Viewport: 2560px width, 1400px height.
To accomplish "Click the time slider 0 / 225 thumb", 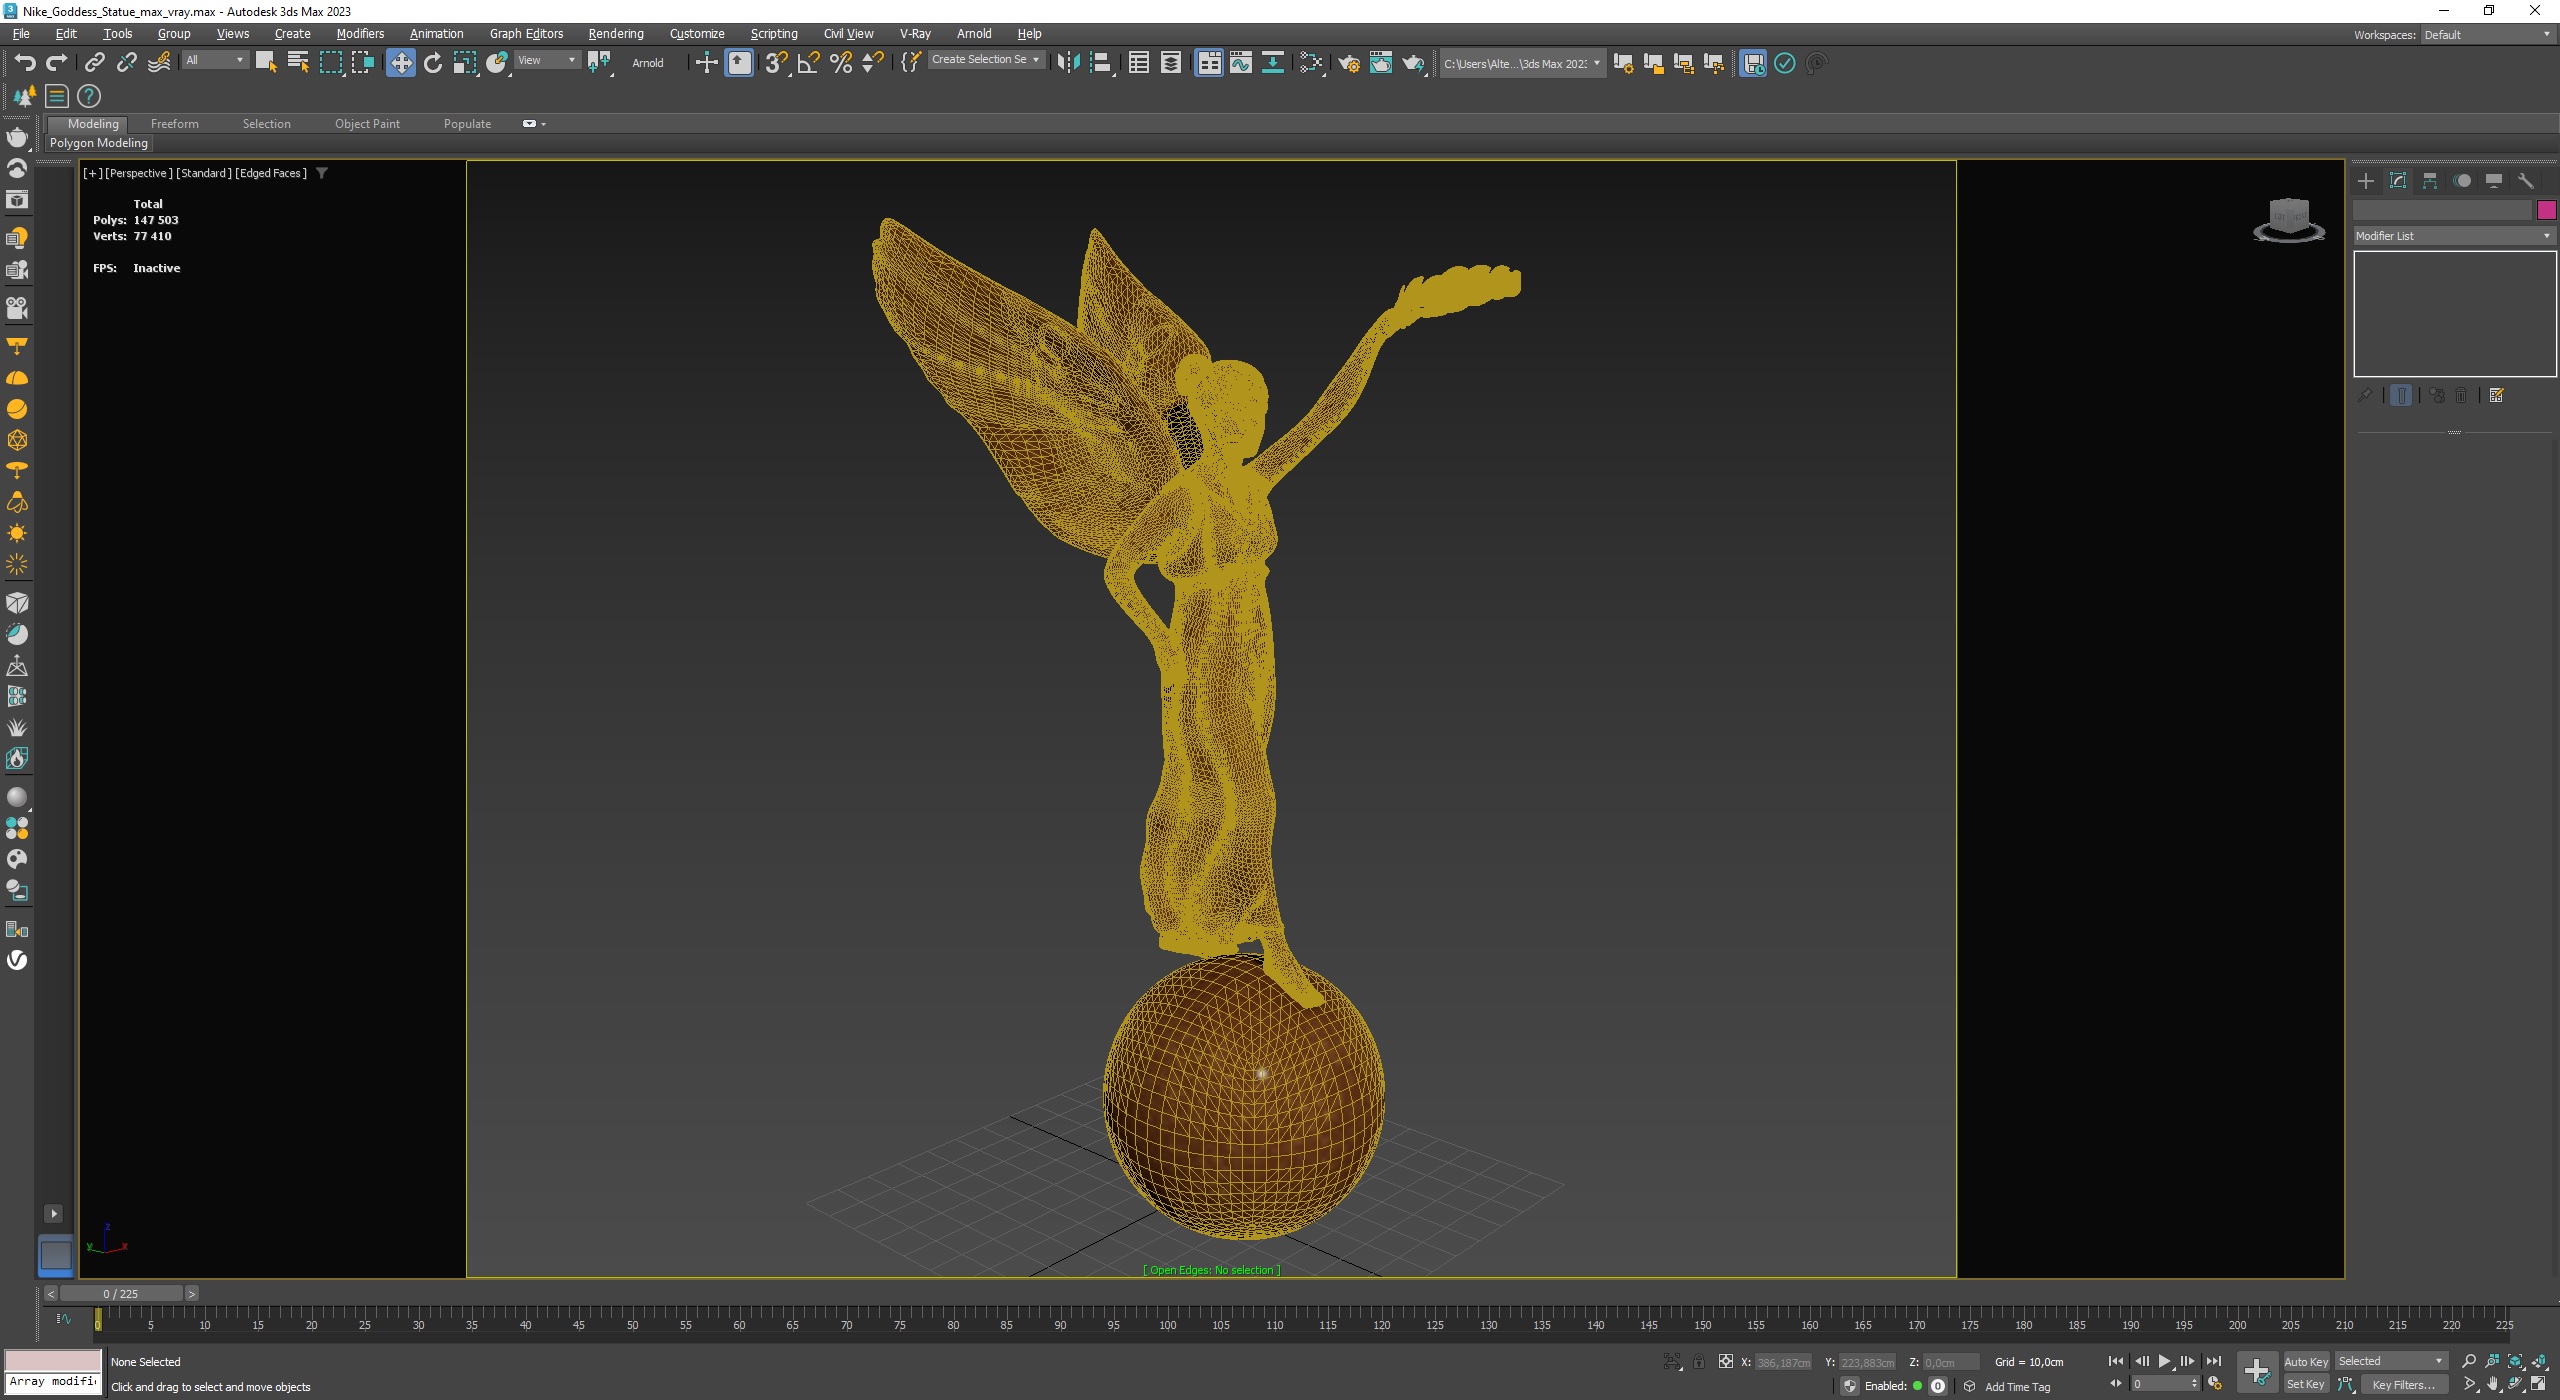I will point(121,1293).
